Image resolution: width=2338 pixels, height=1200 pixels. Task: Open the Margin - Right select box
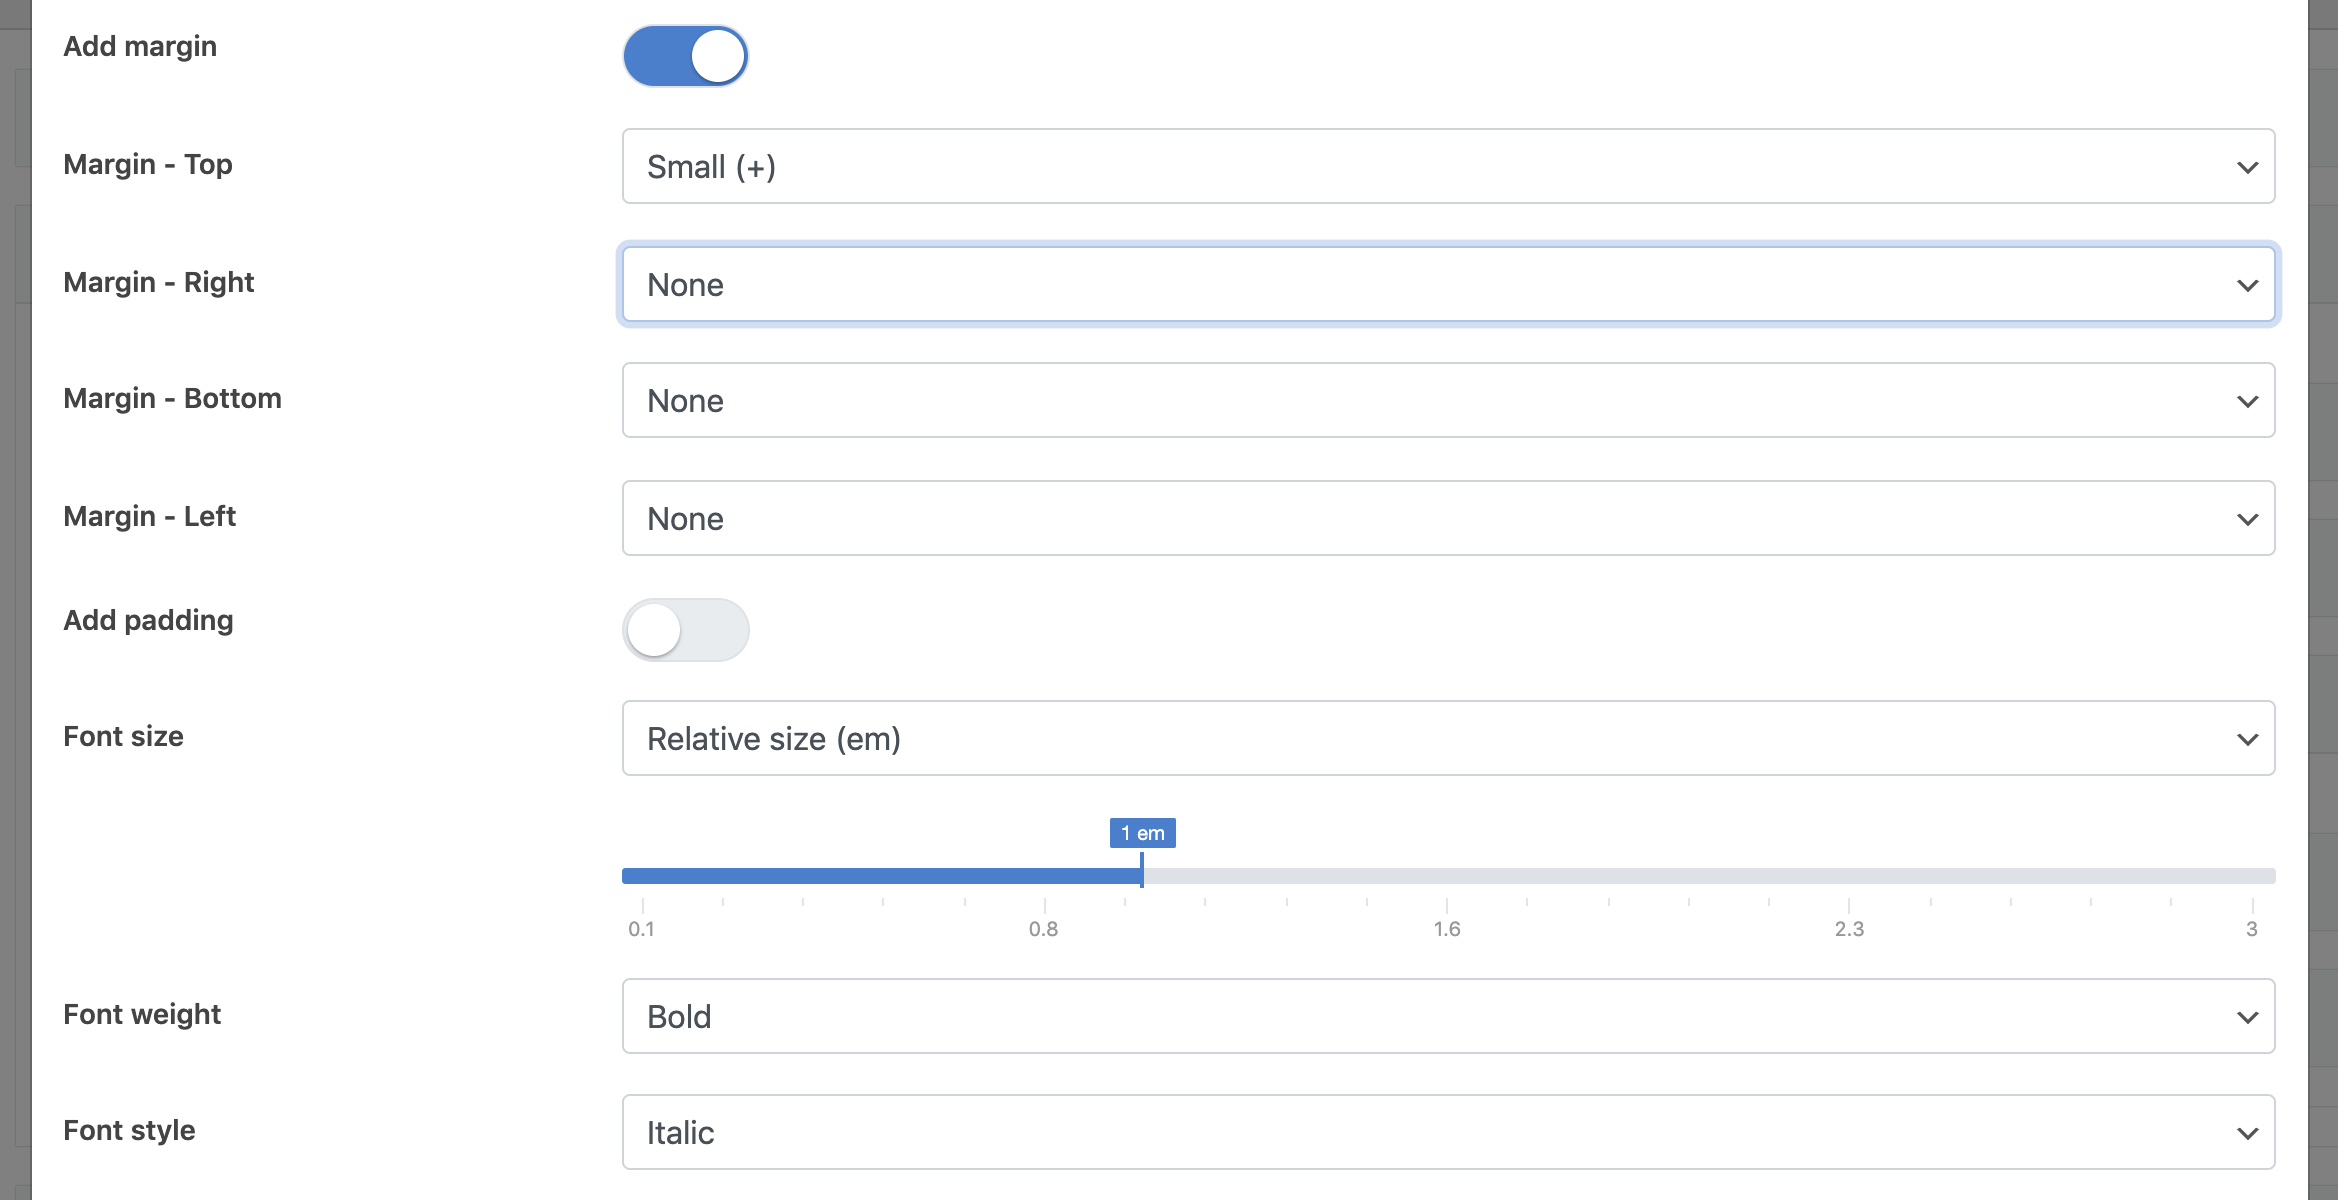1447,284
